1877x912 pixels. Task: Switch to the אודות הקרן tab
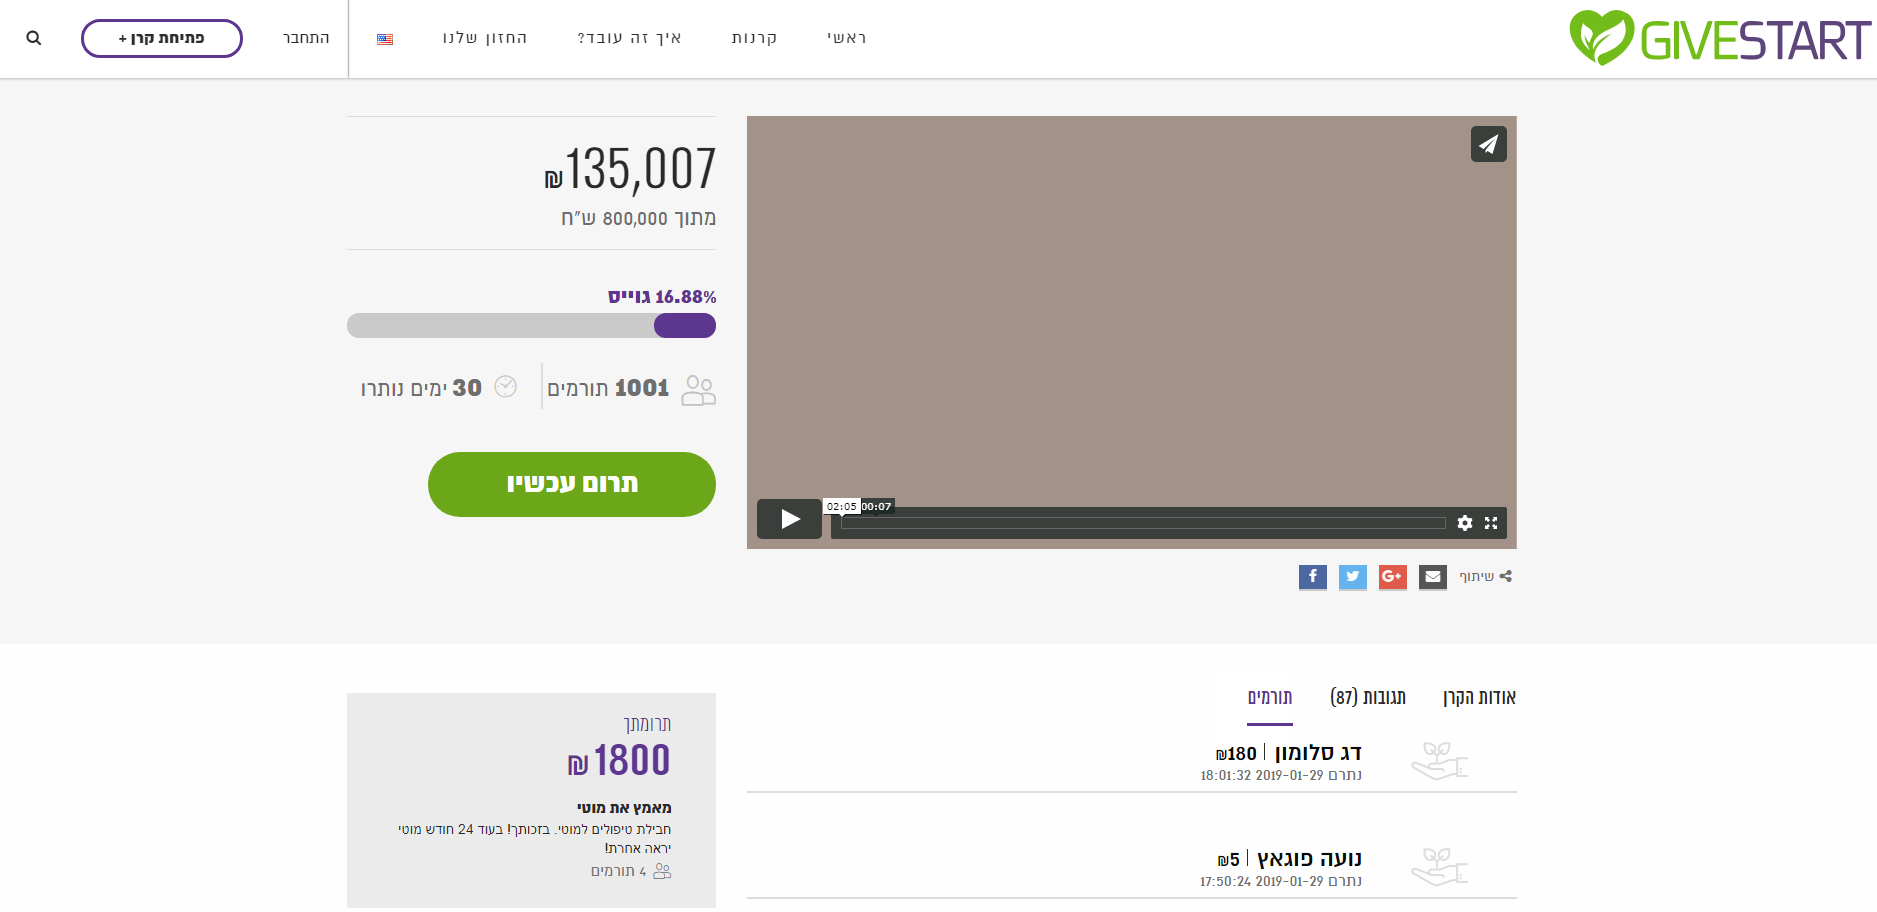(1480, 698)
